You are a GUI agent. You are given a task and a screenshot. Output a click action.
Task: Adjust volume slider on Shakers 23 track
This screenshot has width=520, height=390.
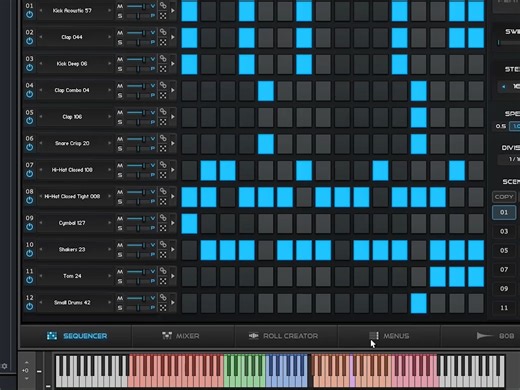(x=137, y=245)
